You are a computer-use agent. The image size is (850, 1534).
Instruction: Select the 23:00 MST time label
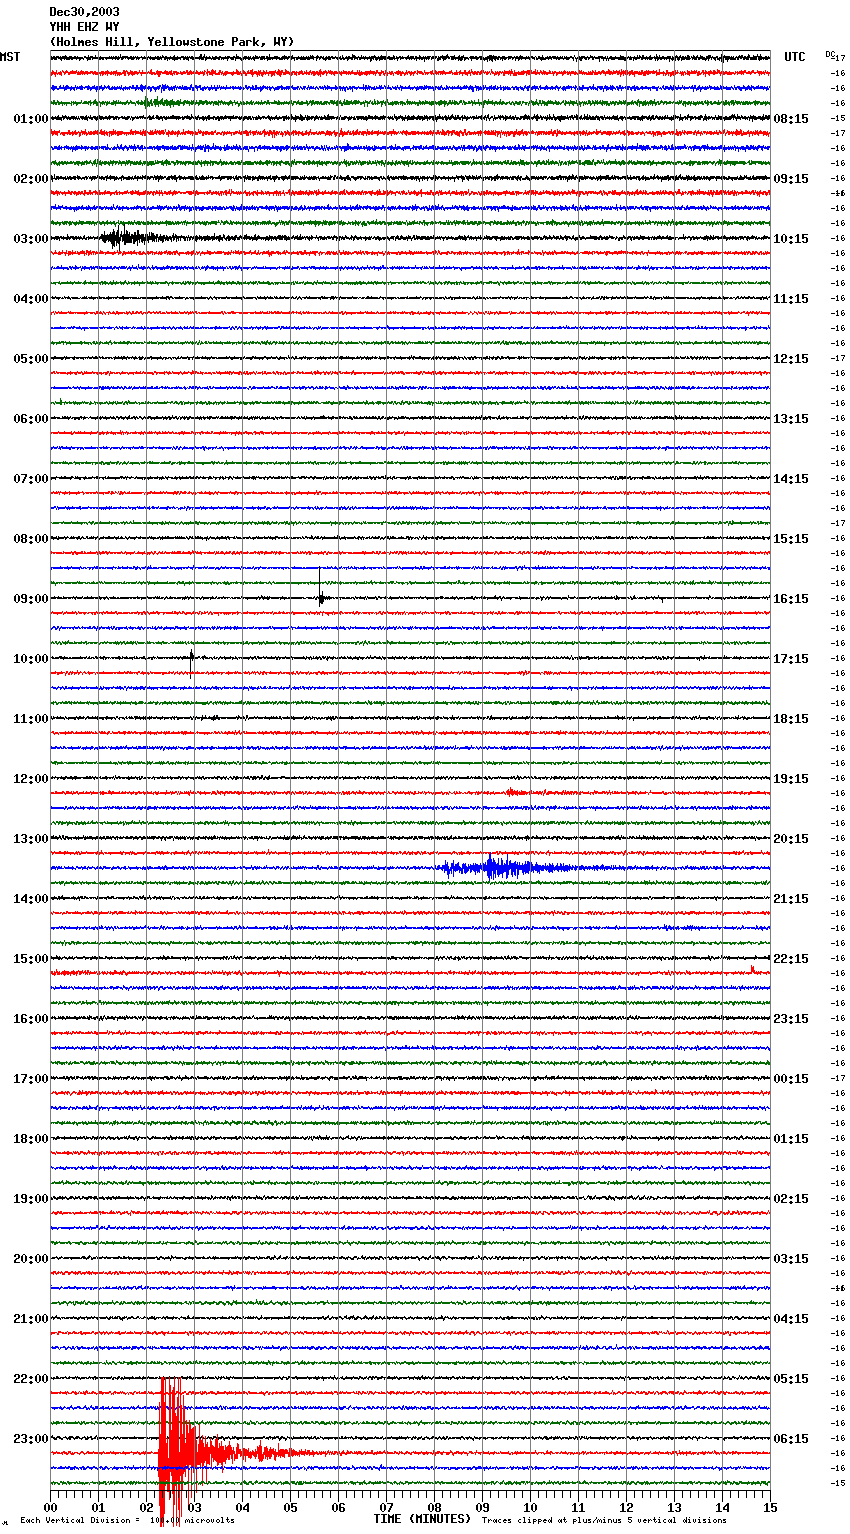coord(31,1439)
